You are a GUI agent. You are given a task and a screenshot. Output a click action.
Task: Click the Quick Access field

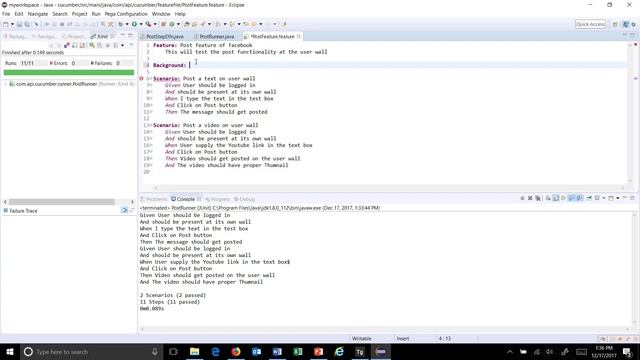[x=590, y=24]
